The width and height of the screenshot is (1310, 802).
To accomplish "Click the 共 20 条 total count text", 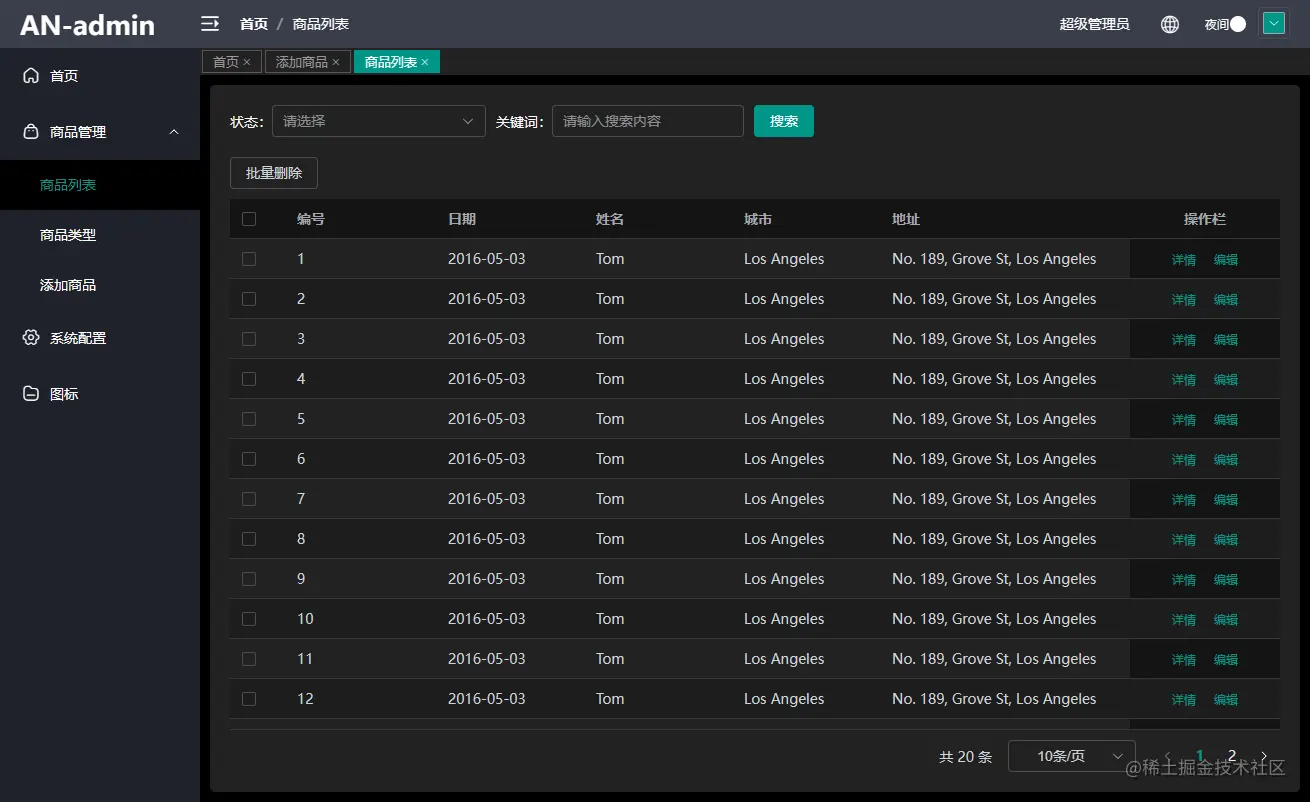I will click(966, 757).
